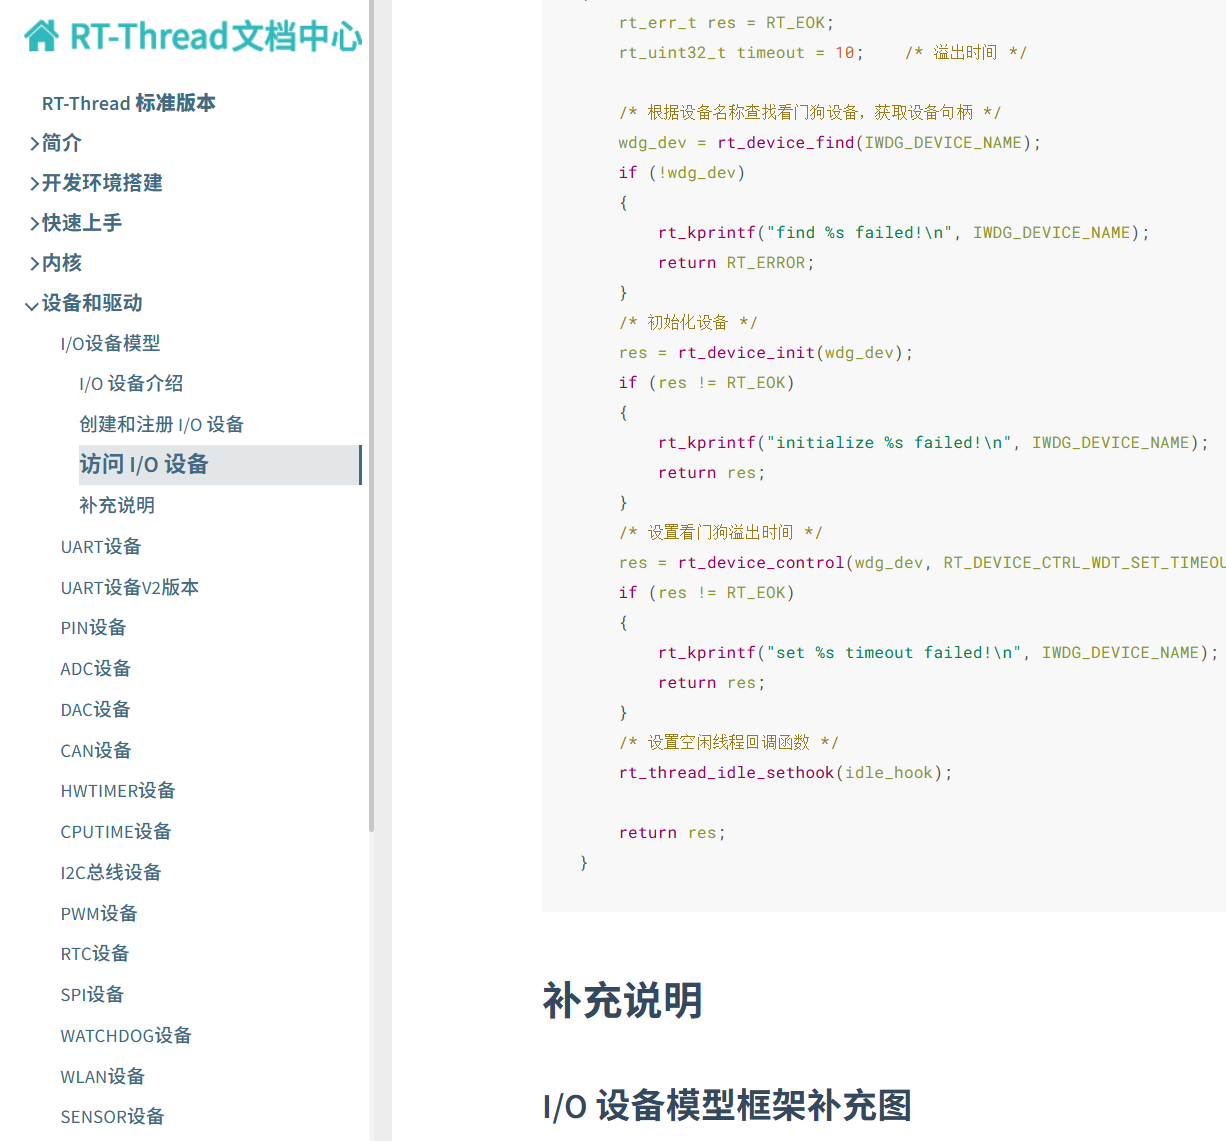Expand the 内核 section arrow
This screenshot has height=1141, width=1226.
pyautogui.click(x=34, y=264)
